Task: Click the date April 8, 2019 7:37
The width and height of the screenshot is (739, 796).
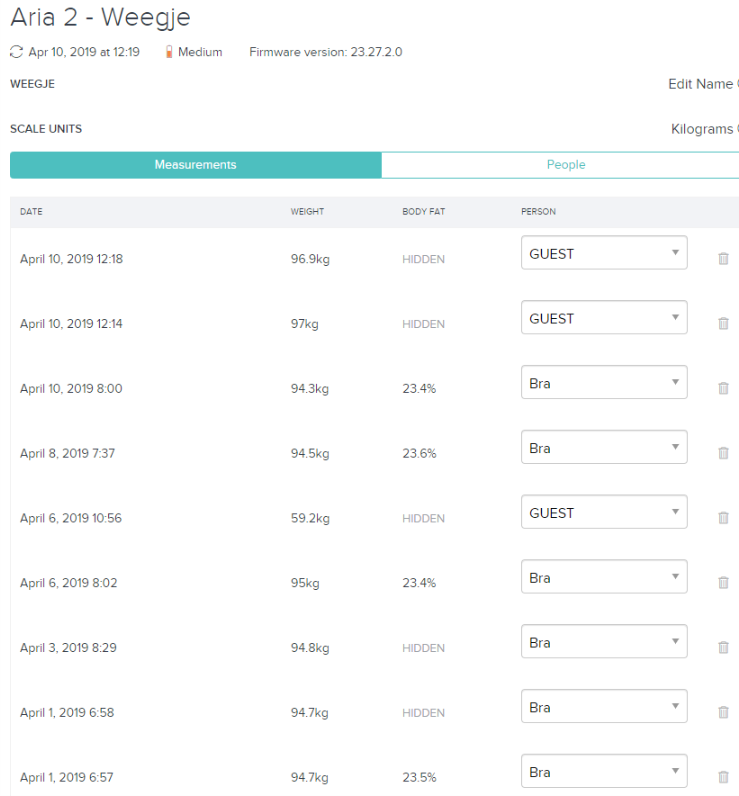Action: (68, 453)
